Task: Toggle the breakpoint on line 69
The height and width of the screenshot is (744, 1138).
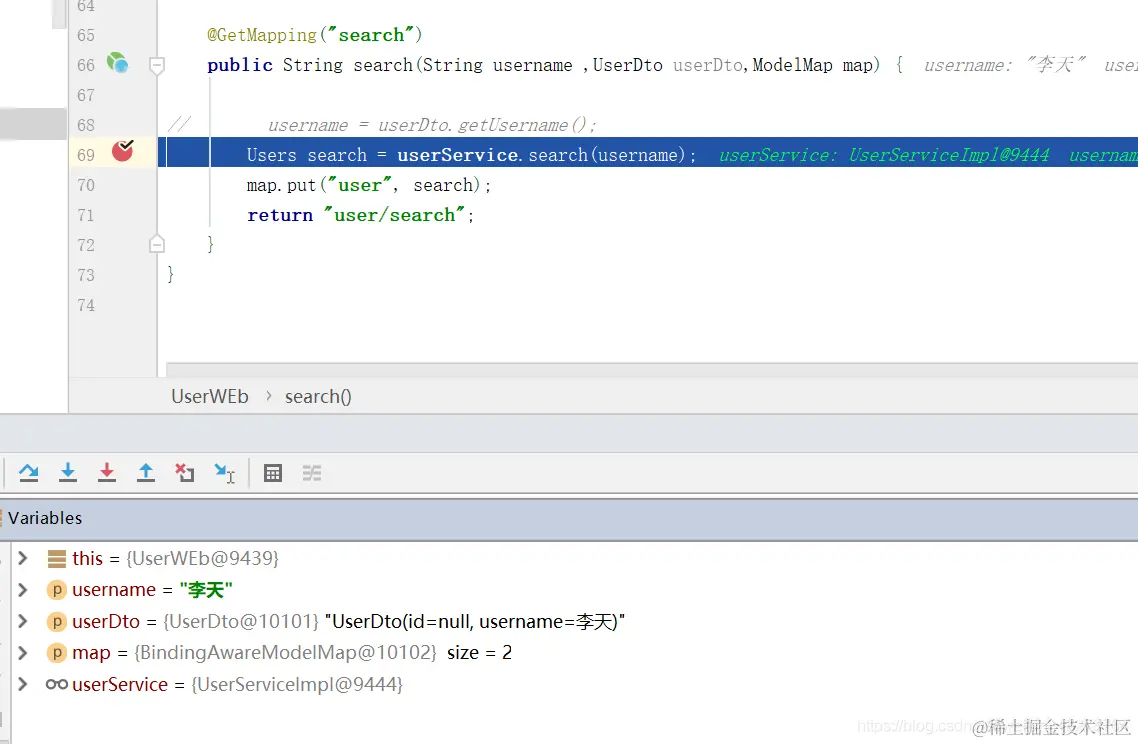Action: (x=123, y=150)
